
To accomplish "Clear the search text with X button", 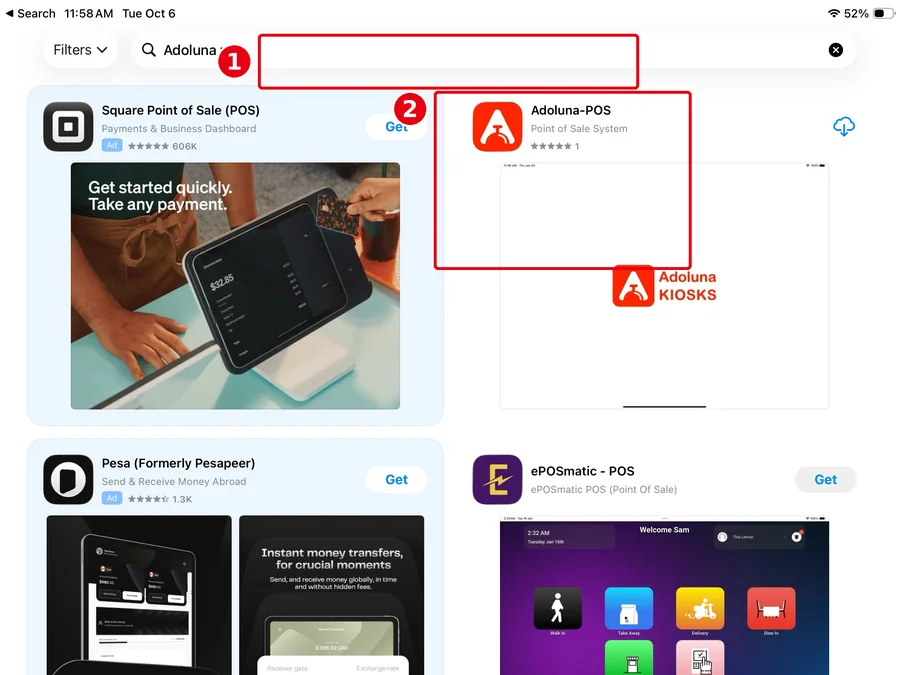I will tap(836, 50).
